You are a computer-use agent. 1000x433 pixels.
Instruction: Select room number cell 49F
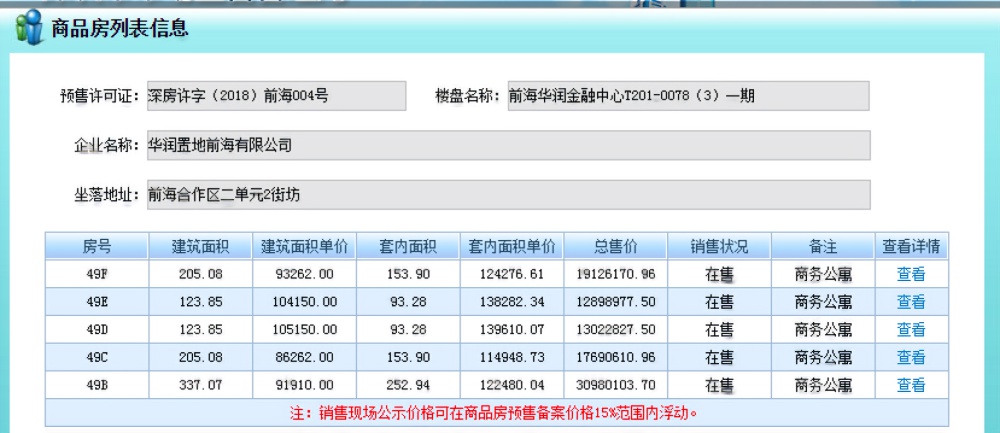(97, 274)
